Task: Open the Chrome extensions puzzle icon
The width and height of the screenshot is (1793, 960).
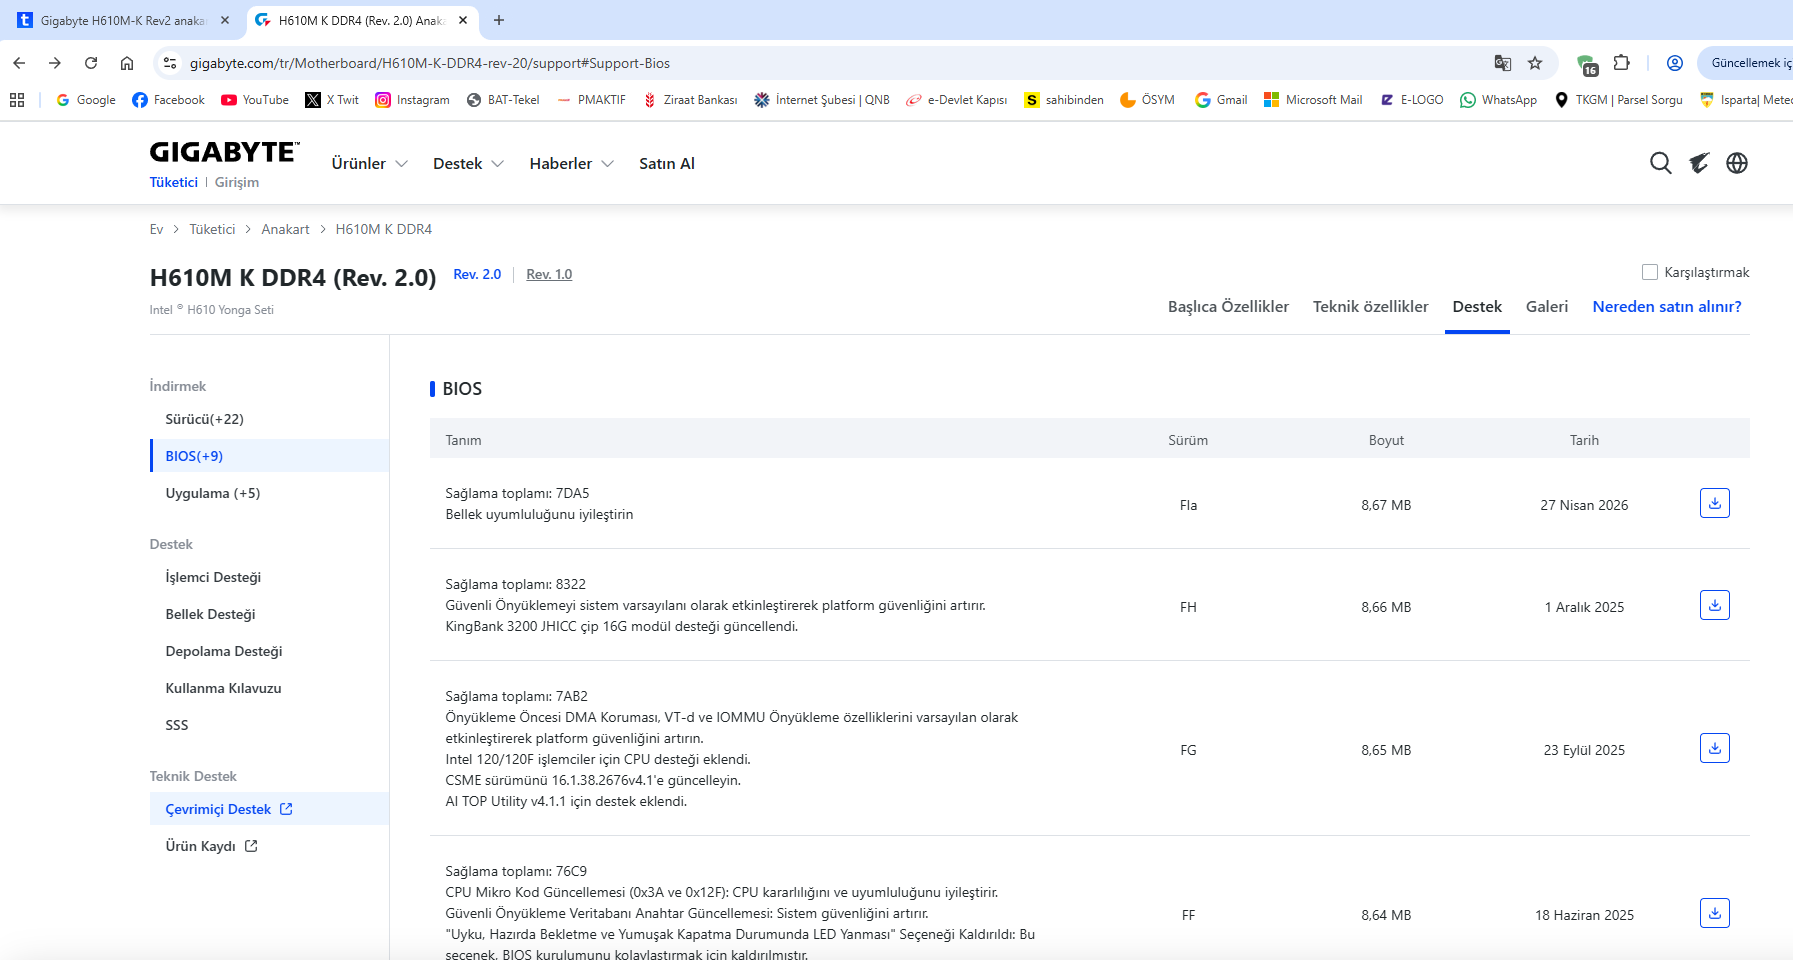Action: pyautogui.click(x=1622, y=63)
